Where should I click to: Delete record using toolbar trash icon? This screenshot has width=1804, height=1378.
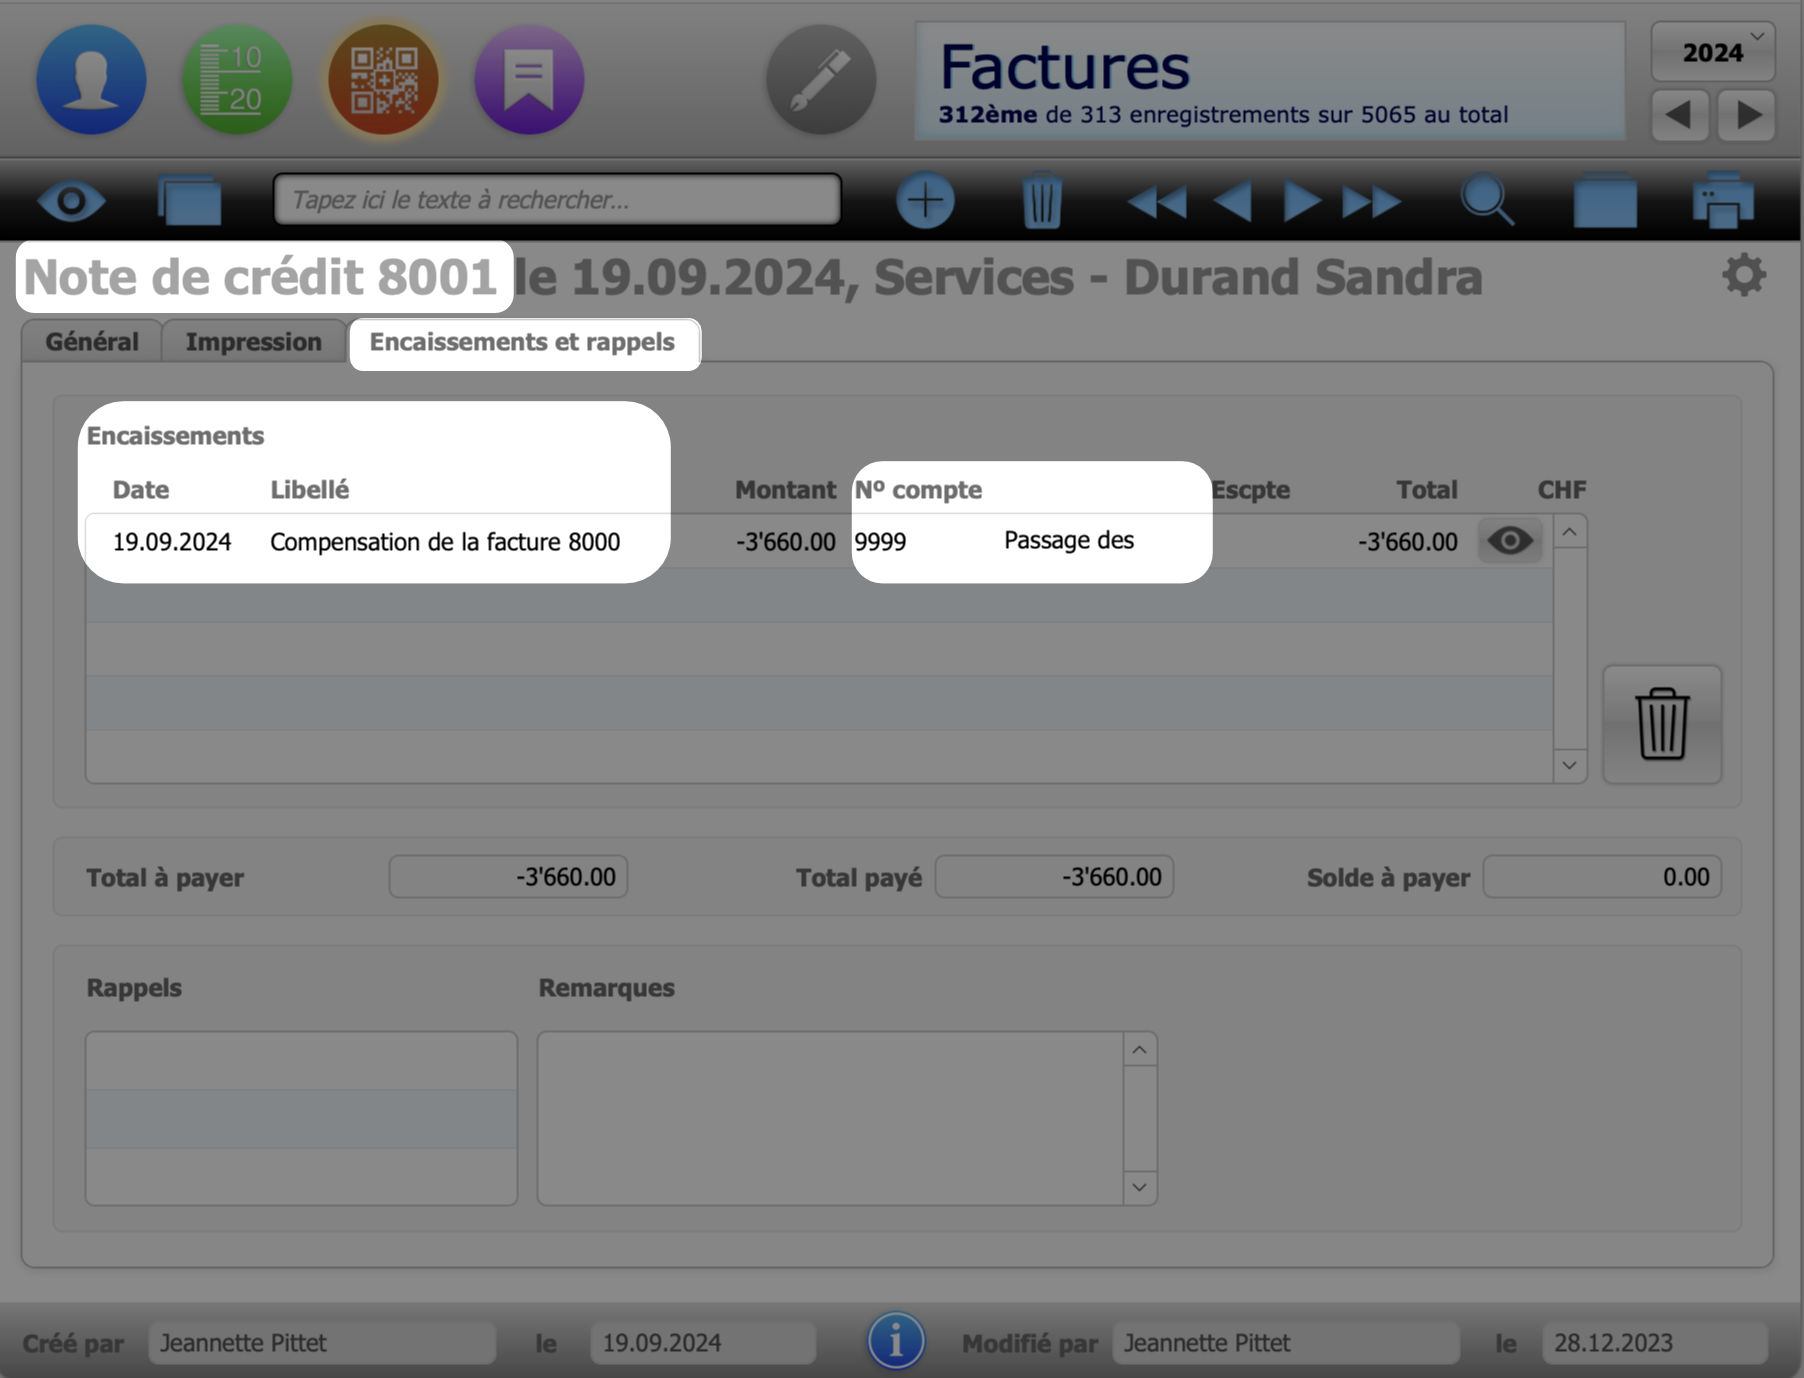pos(1042,201)
